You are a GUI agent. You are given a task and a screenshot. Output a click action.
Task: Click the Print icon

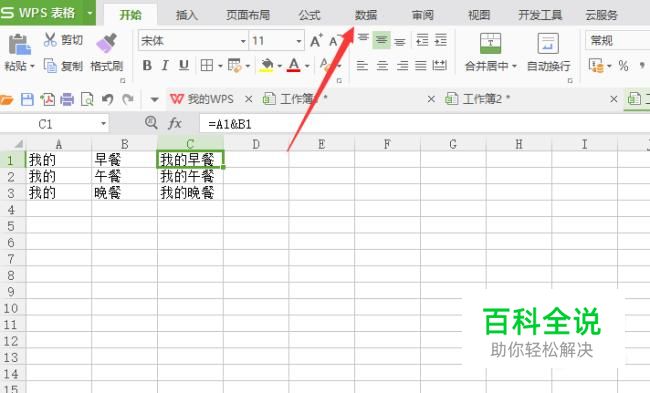pos(67,99)
